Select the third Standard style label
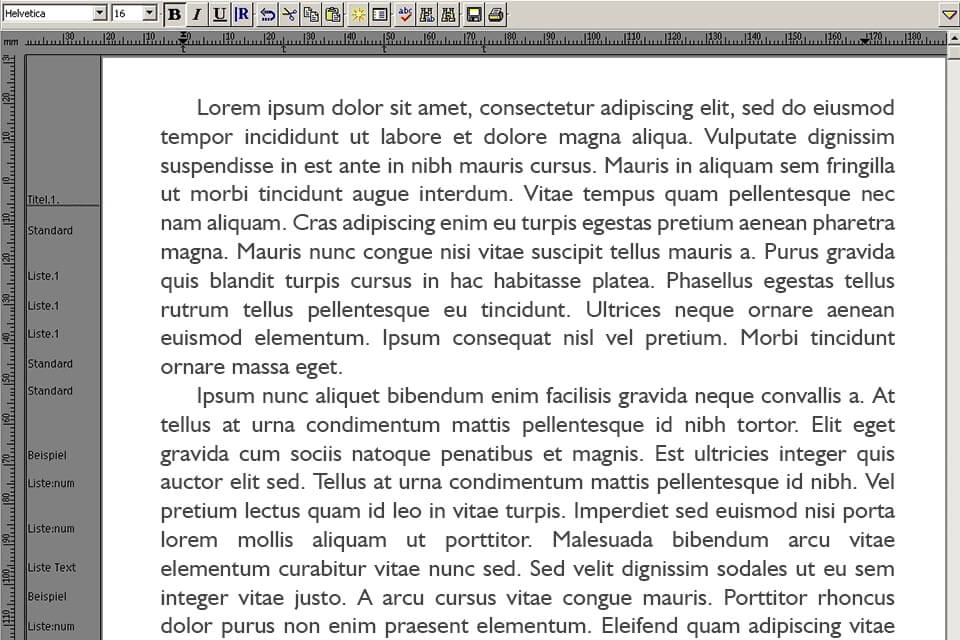Screen dimensions: 960x640 pos(50,391)
